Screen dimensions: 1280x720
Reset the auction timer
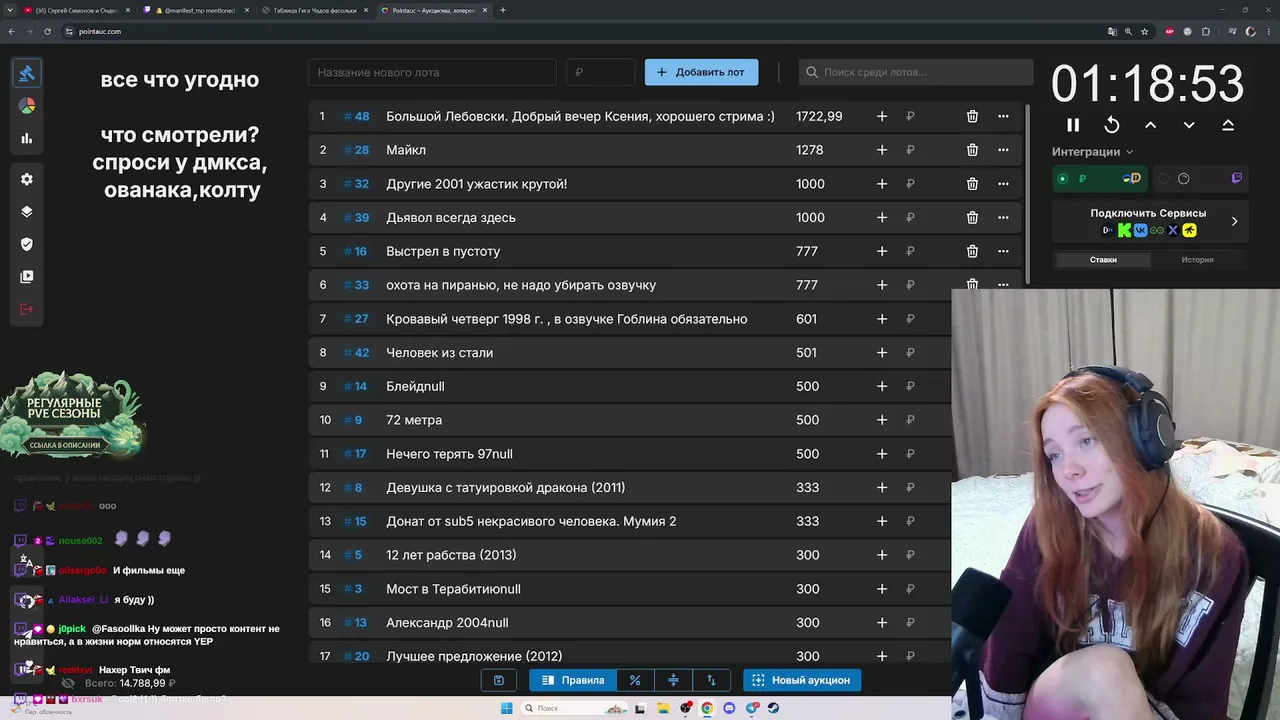click(1112, 125)
